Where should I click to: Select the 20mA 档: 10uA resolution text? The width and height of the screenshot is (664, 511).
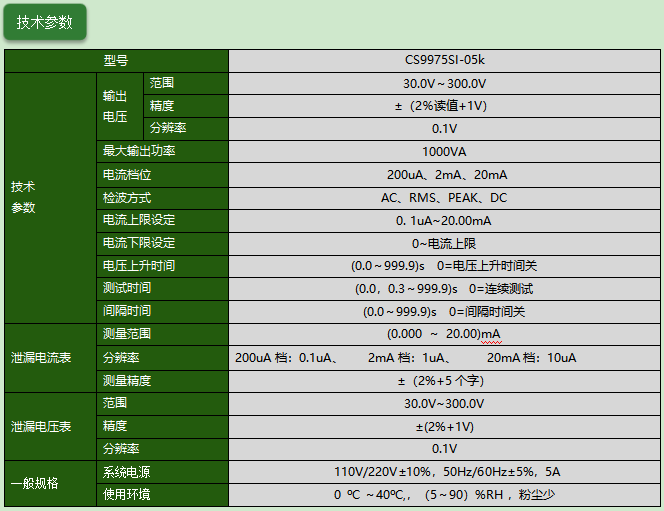tap(531, 358)
